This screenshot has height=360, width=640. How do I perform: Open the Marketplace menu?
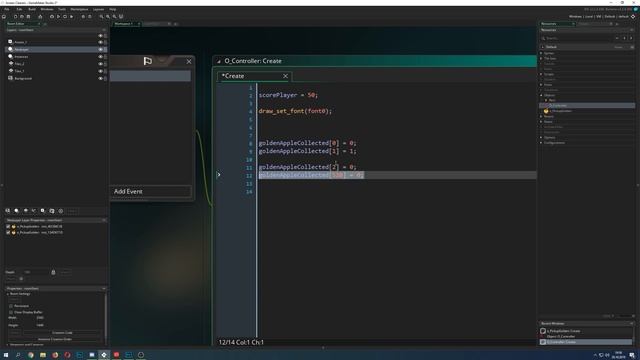coord(79,9)
